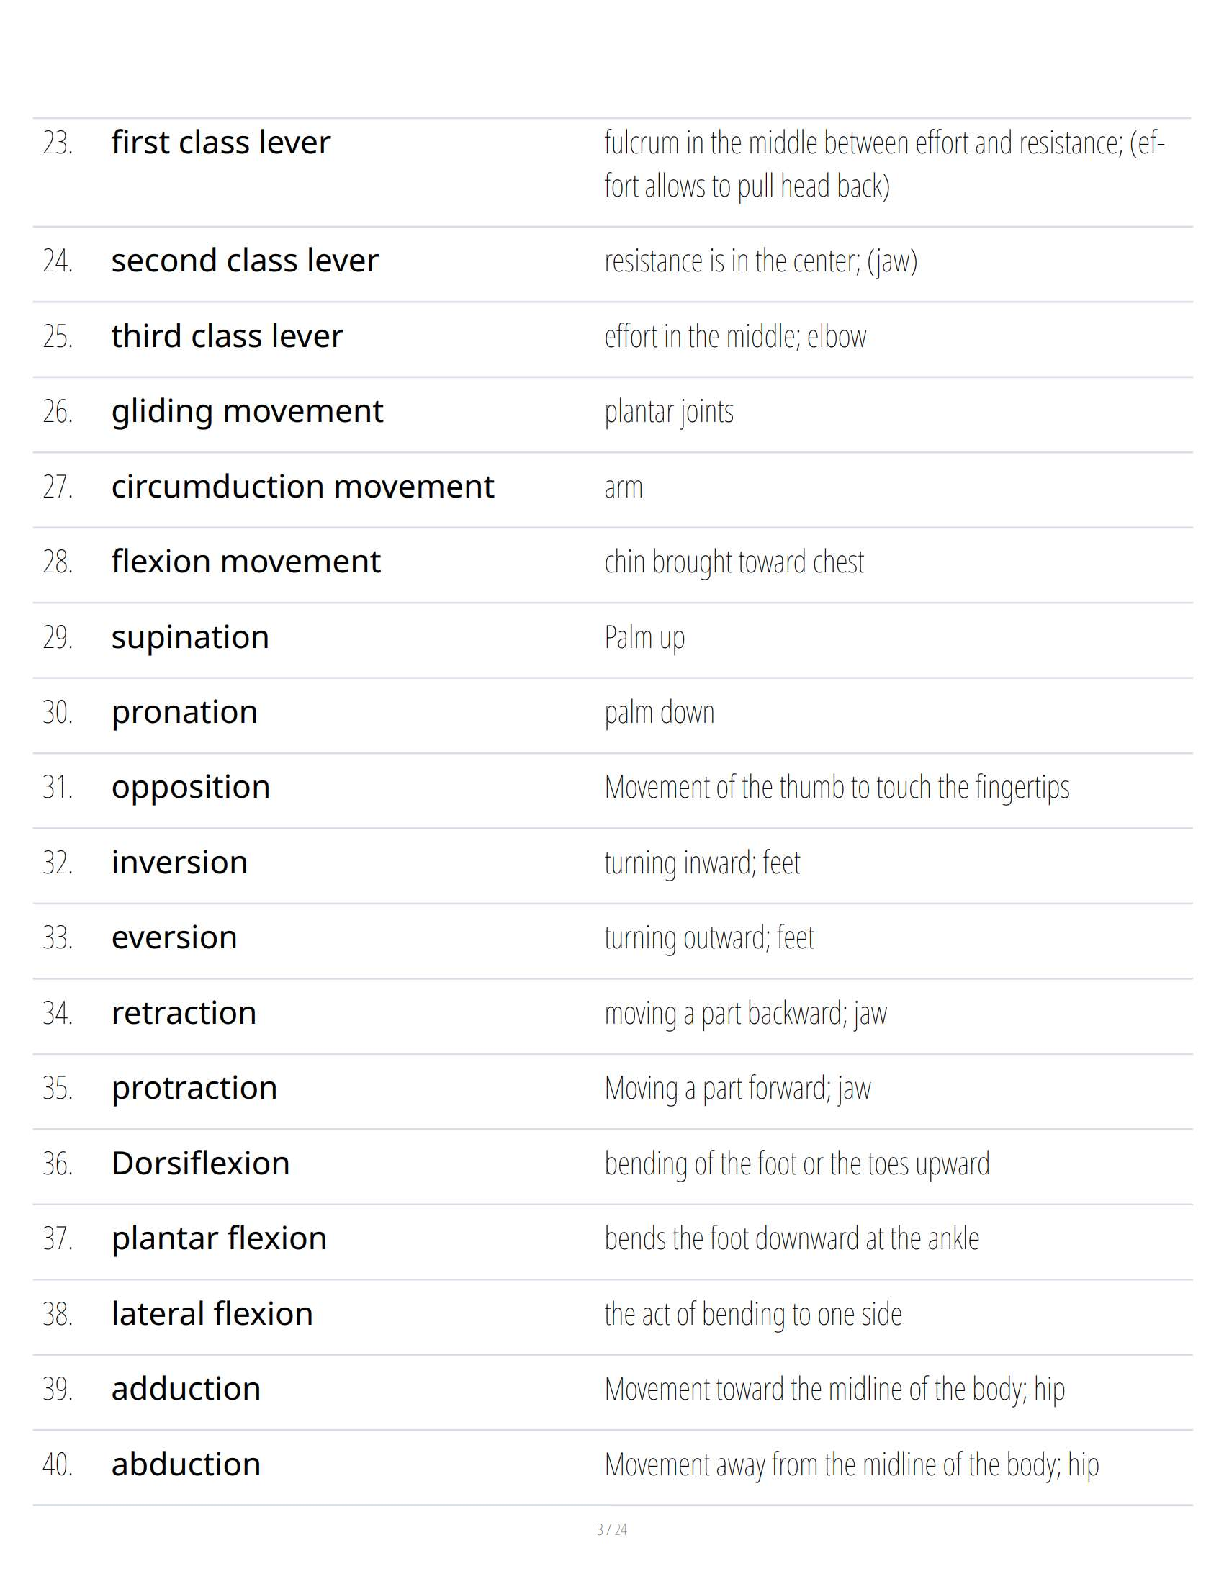This screenshot has height=1584, width=1224.
Task: Click the definition "Moving a part forward; jaw"
Action: 737,1088
